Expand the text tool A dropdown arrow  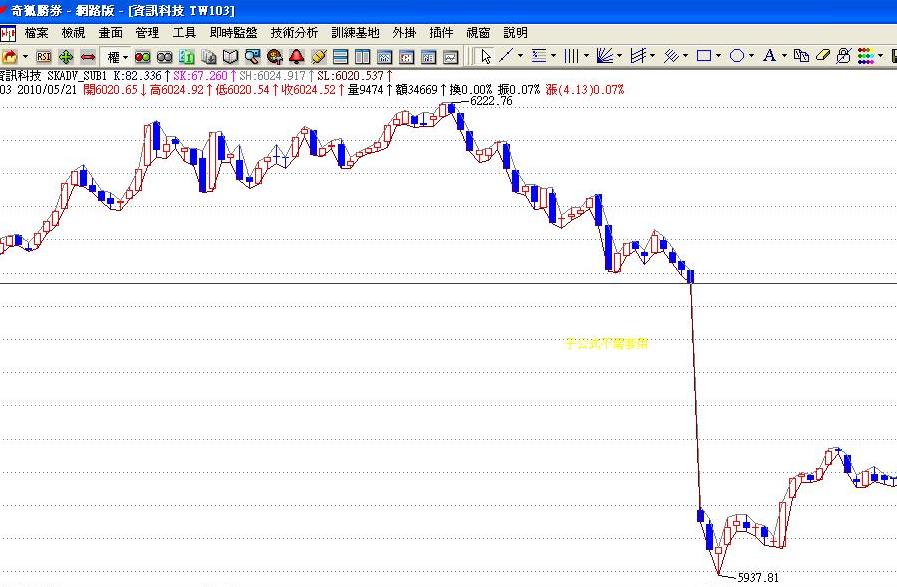point(784,56)
